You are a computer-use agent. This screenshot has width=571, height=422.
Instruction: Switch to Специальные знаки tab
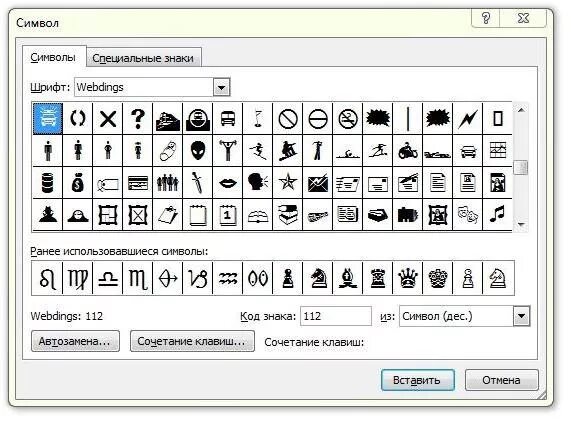(x=143, y=58)
